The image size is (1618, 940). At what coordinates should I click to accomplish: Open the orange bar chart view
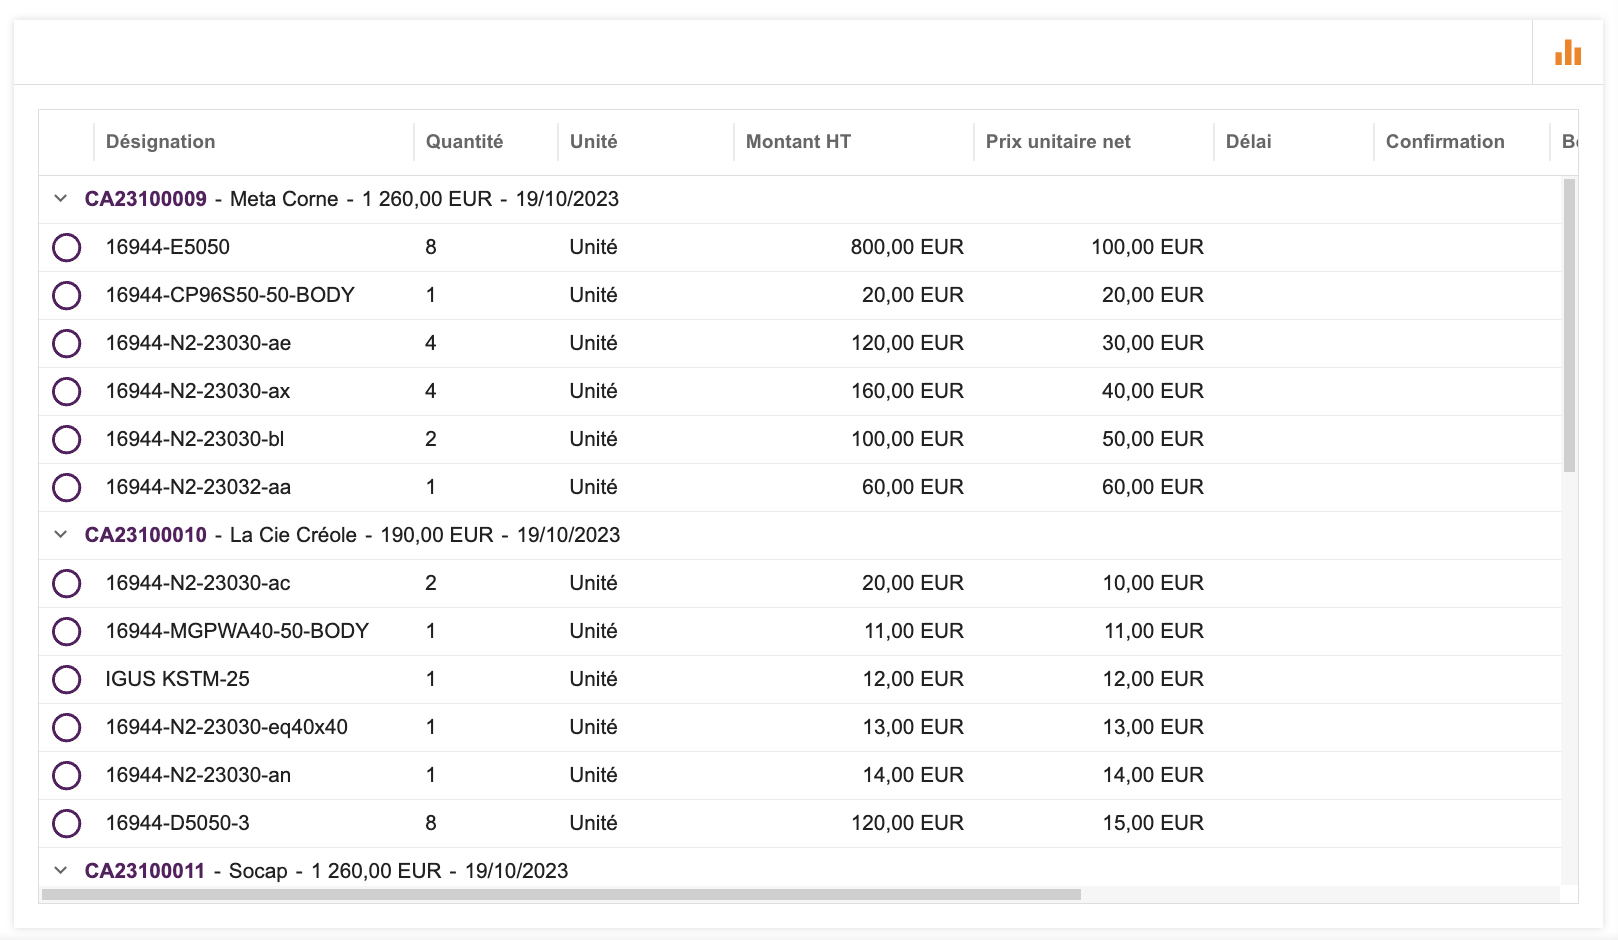coord(1567,53)
